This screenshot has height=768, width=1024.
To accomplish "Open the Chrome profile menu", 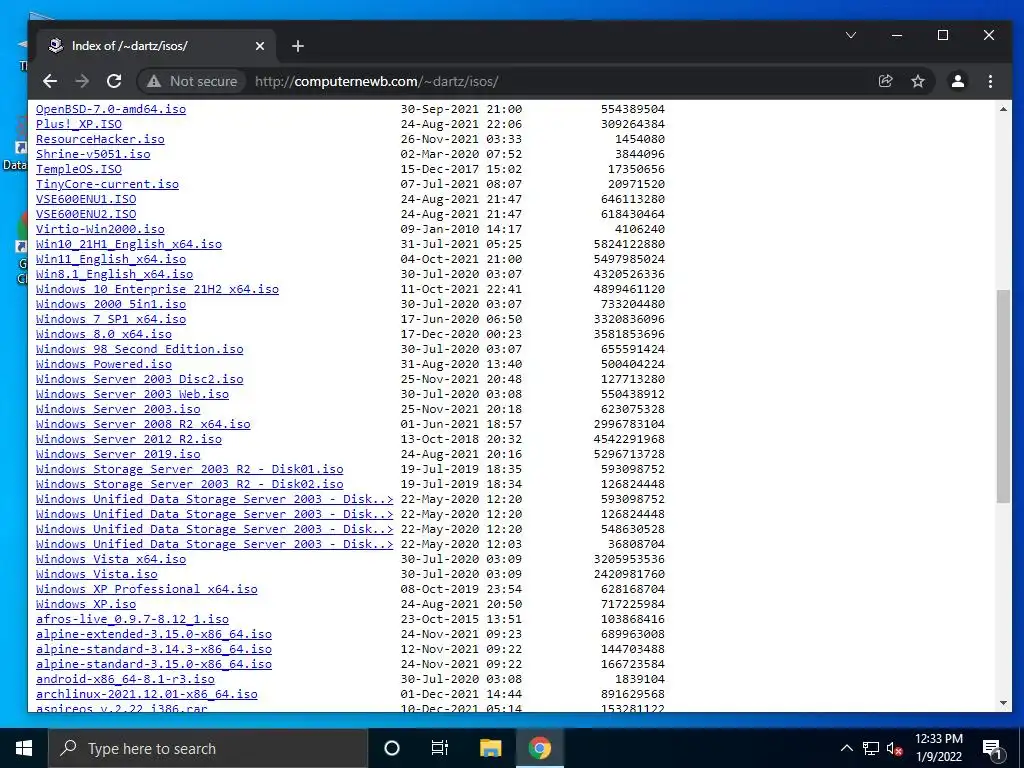I will point(958,81).
